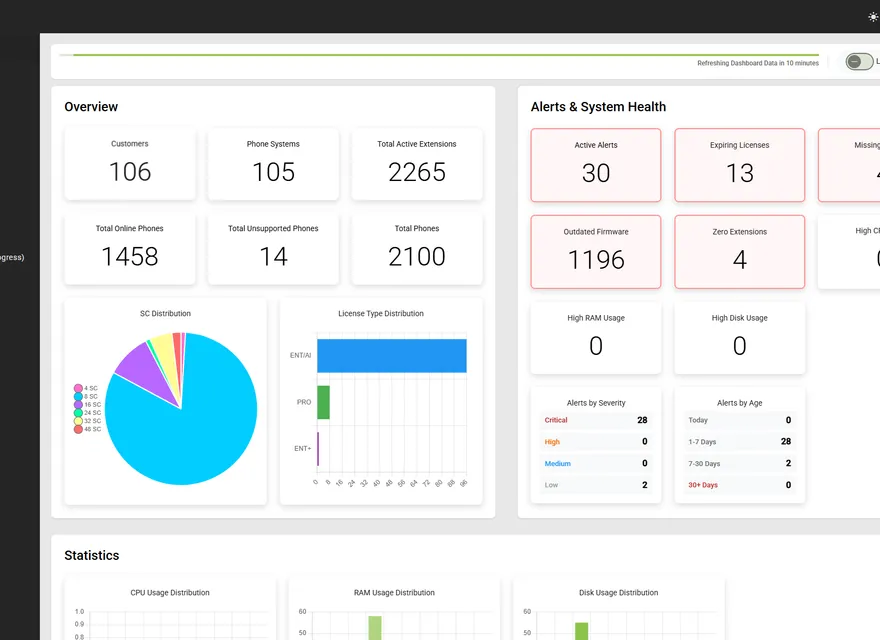Click the sun theme icon in top bar
Viewport: 880px width, 640px height.
tap(873, 17)
